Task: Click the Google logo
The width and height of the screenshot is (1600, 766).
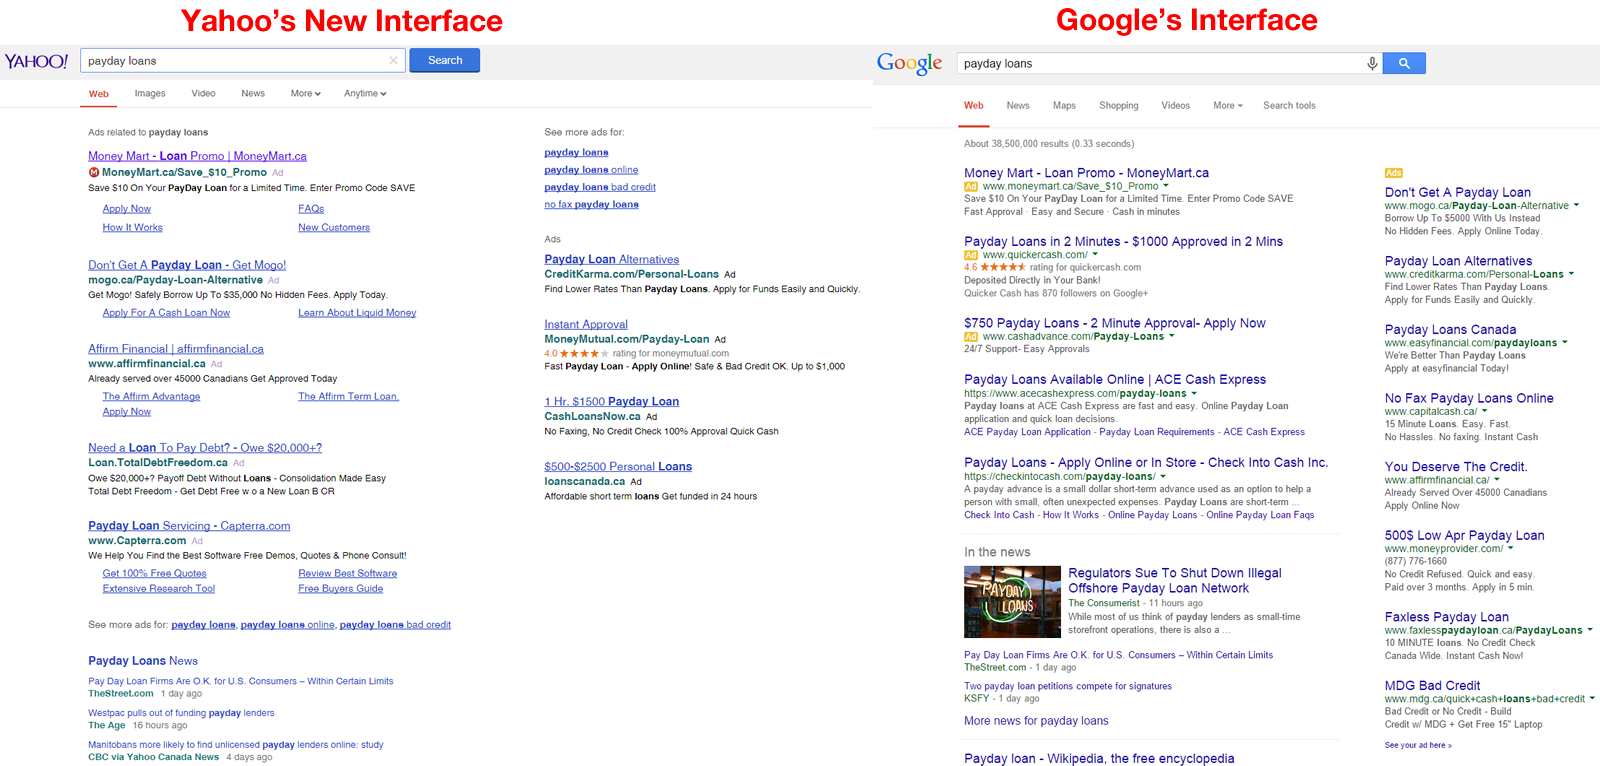Action: 909,64
